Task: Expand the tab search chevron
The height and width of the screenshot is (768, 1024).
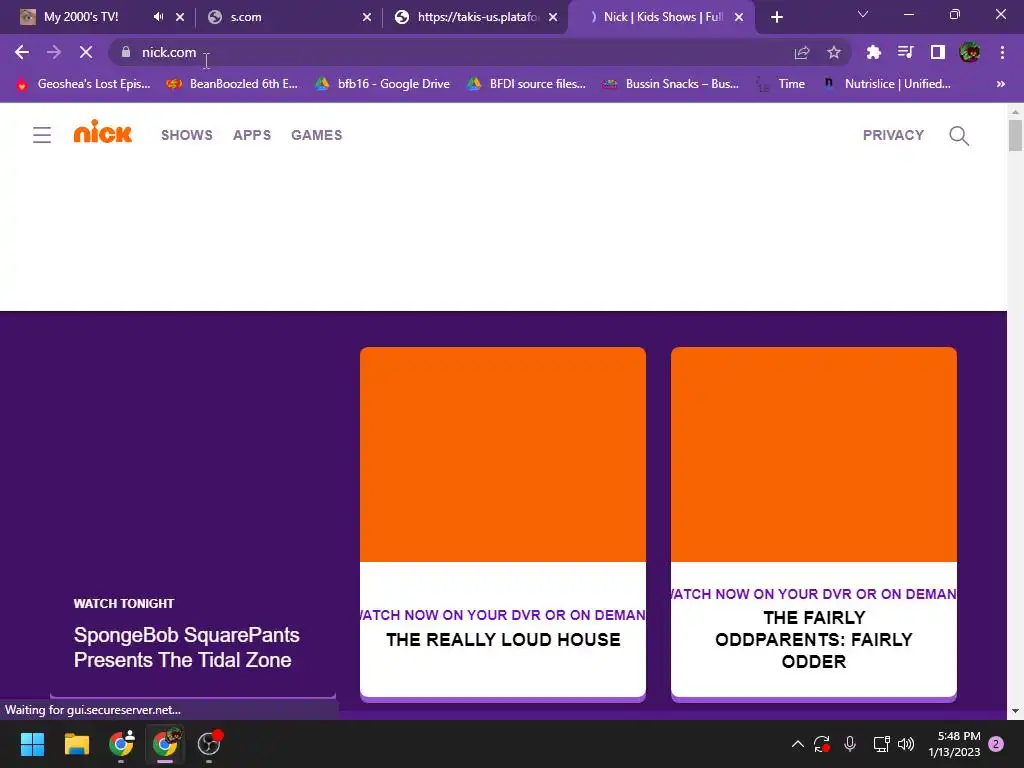Action: coord(863,14)
